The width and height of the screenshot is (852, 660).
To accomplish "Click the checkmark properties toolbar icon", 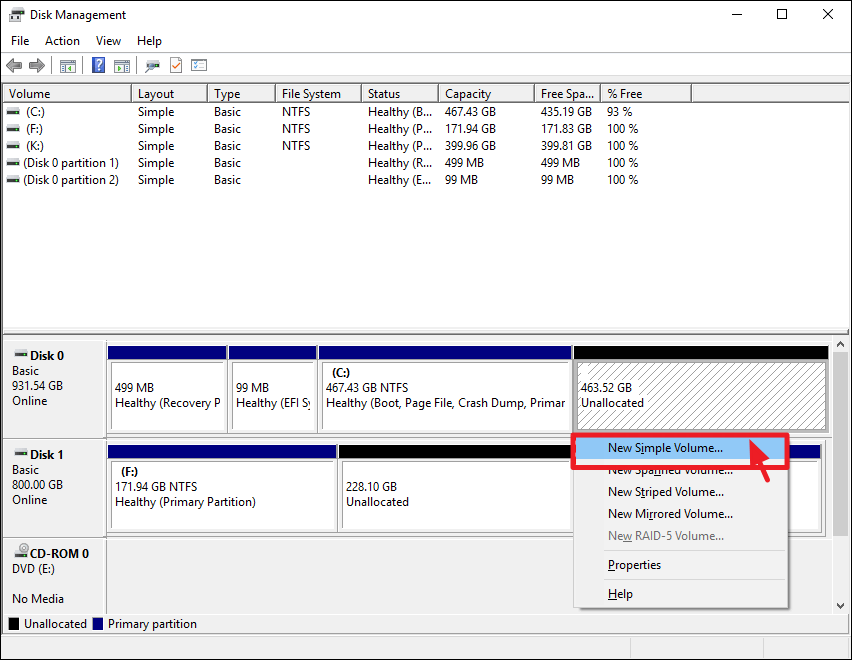I will pyautogui.click(x=176, y=66).
